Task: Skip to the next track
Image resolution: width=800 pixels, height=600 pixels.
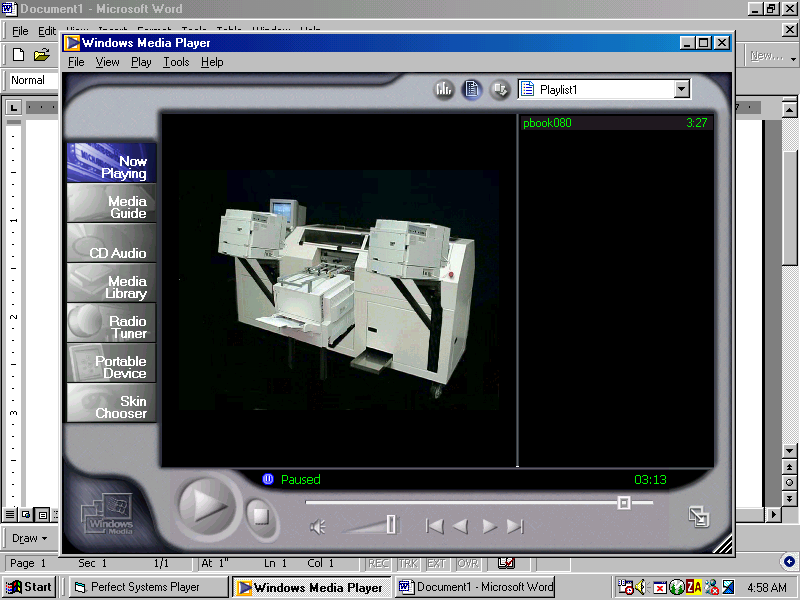Action: click(515, 526)
